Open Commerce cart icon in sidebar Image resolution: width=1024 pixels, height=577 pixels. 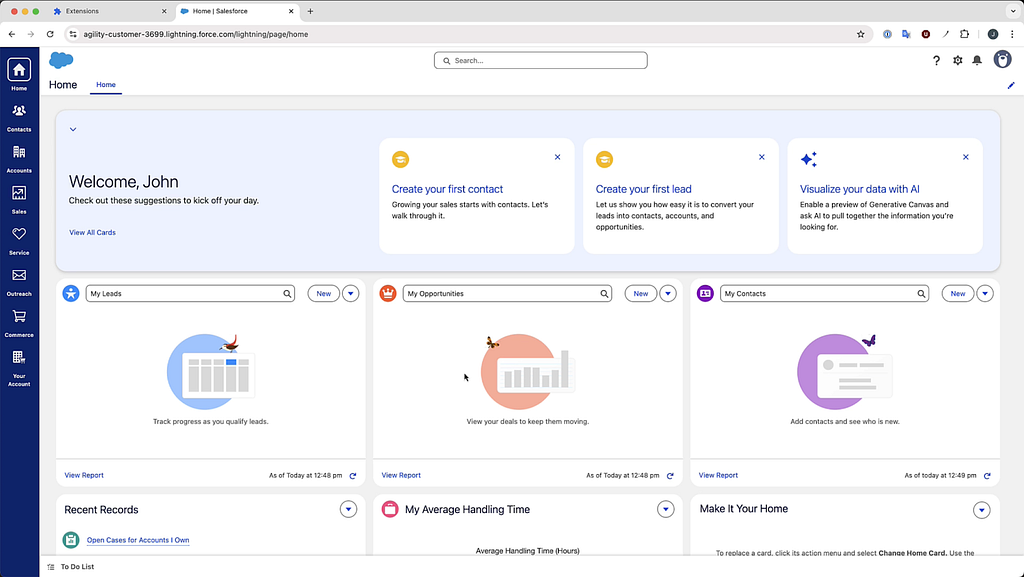pyautogui.click(x=19, y=323)
